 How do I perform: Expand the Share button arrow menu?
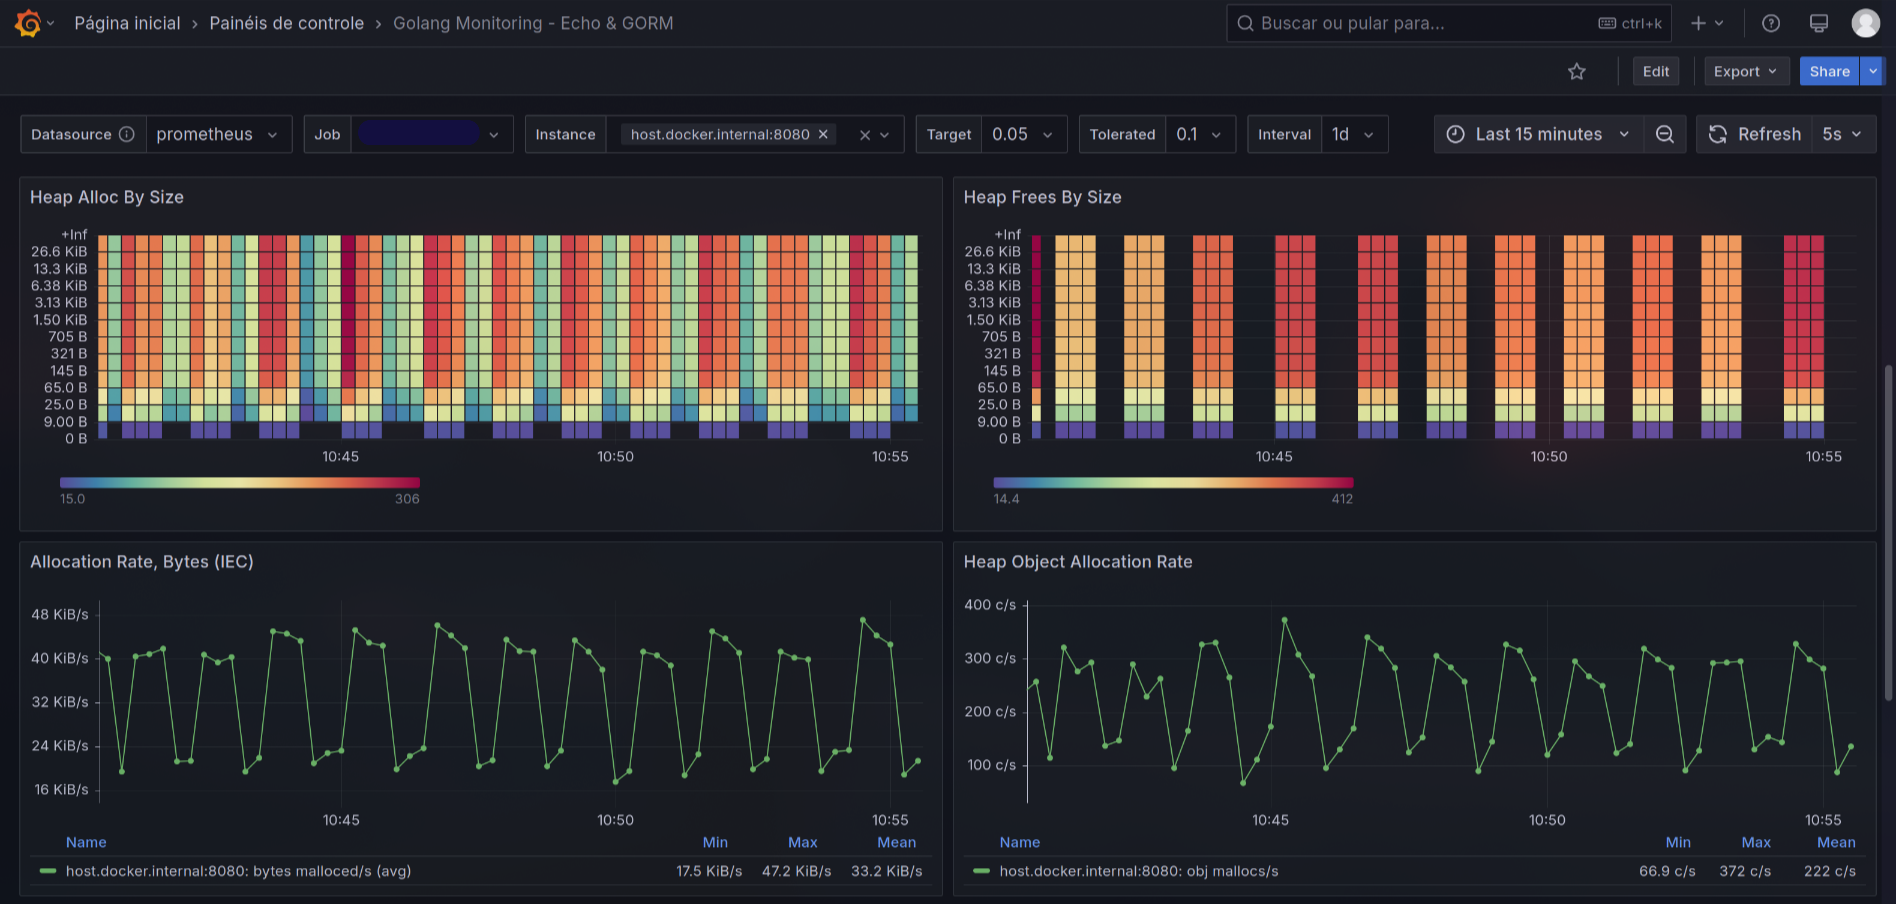click(1873, 71)
